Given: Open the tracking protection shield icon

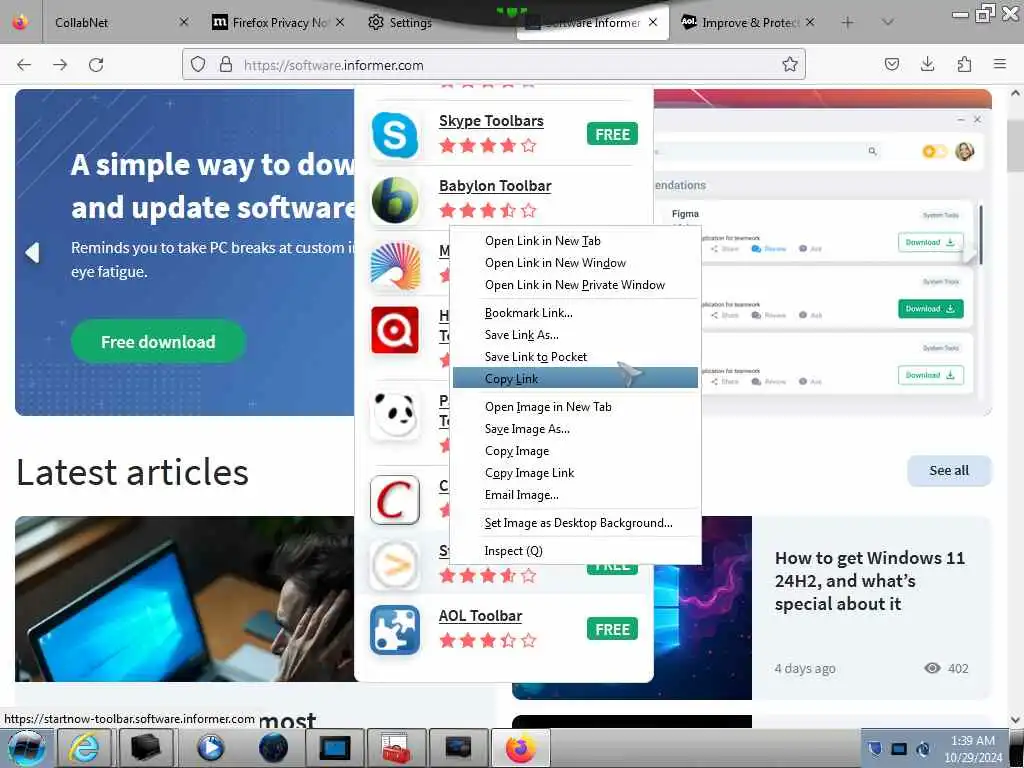Looking at the screenshot, I should click(x=198, y=64).
